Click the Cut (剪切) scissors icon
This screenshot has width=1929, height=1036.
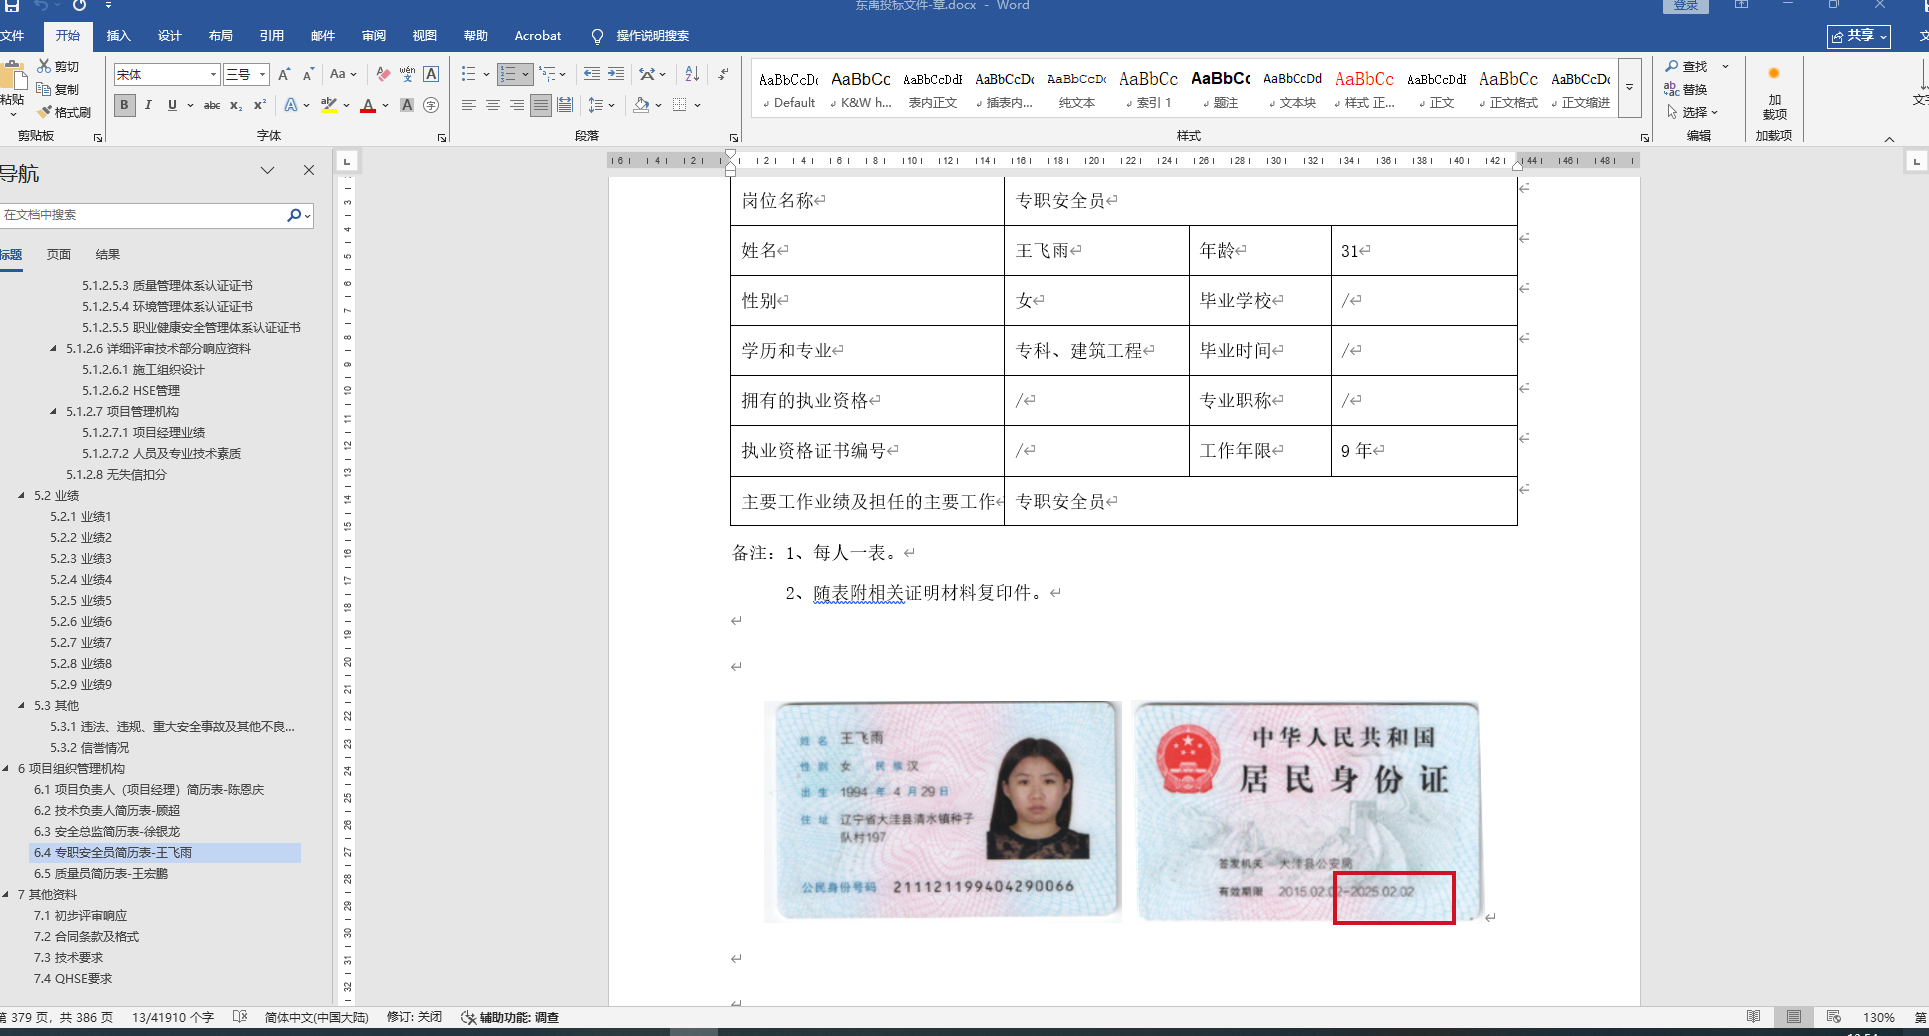(45, 66)
